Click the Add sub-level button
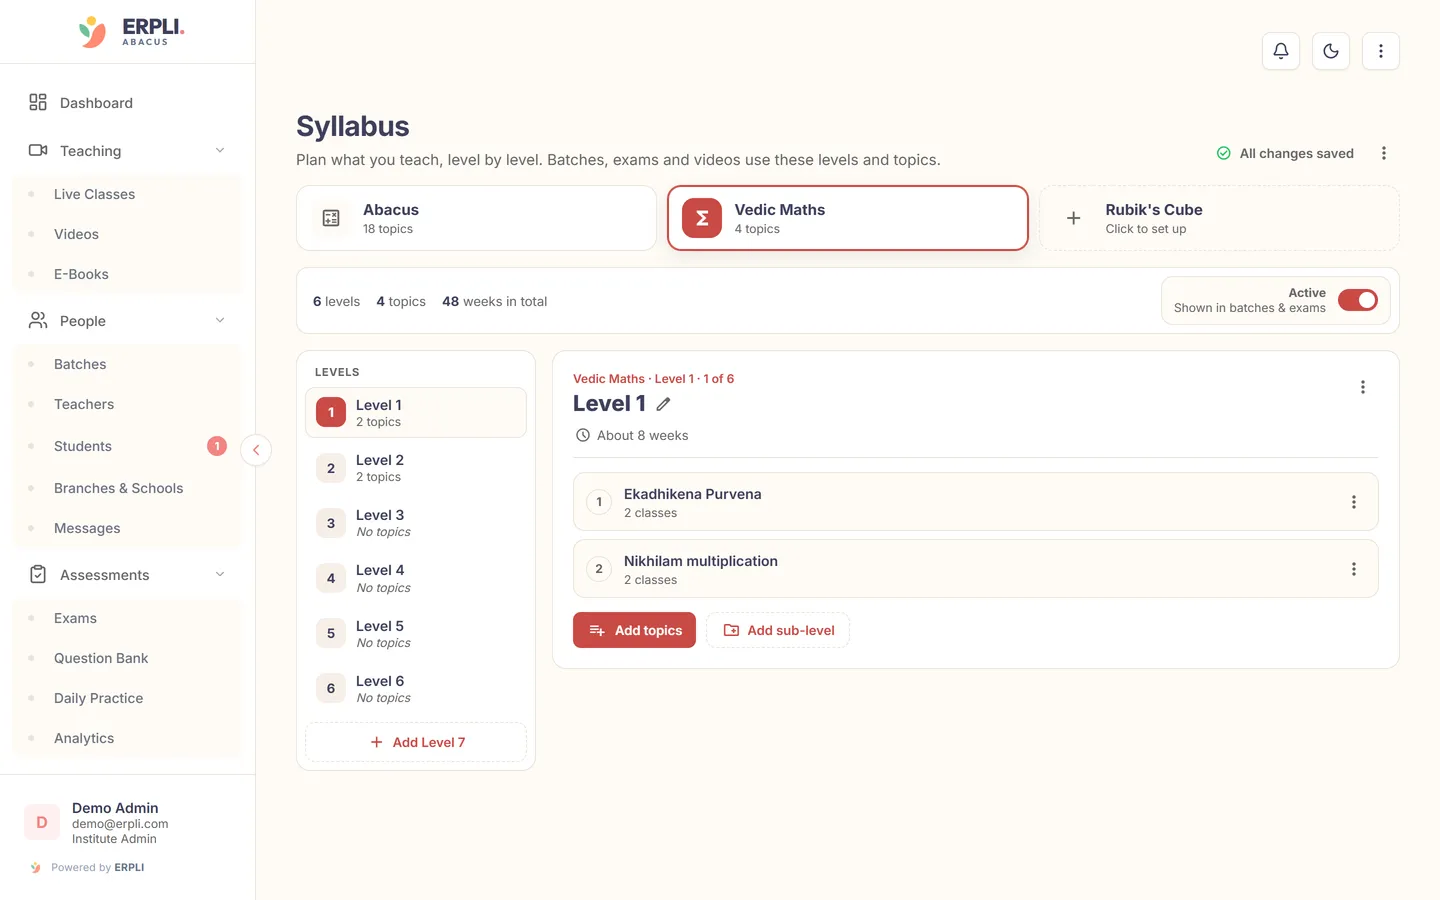 tap(778, 630)
